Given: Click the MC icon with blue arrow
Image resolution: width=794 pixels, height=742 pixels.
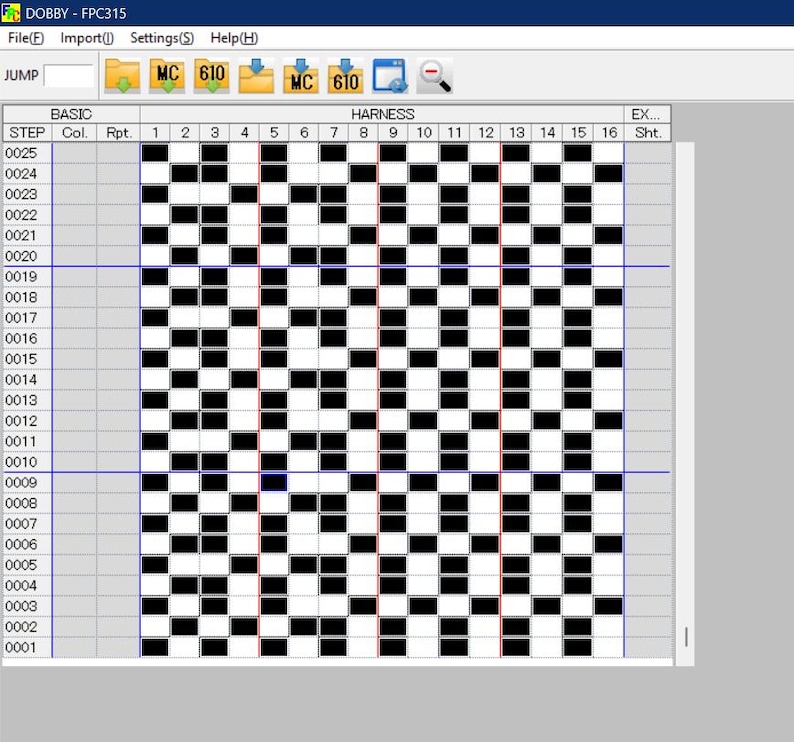Looking at the screenshot, I should [301, 76].
